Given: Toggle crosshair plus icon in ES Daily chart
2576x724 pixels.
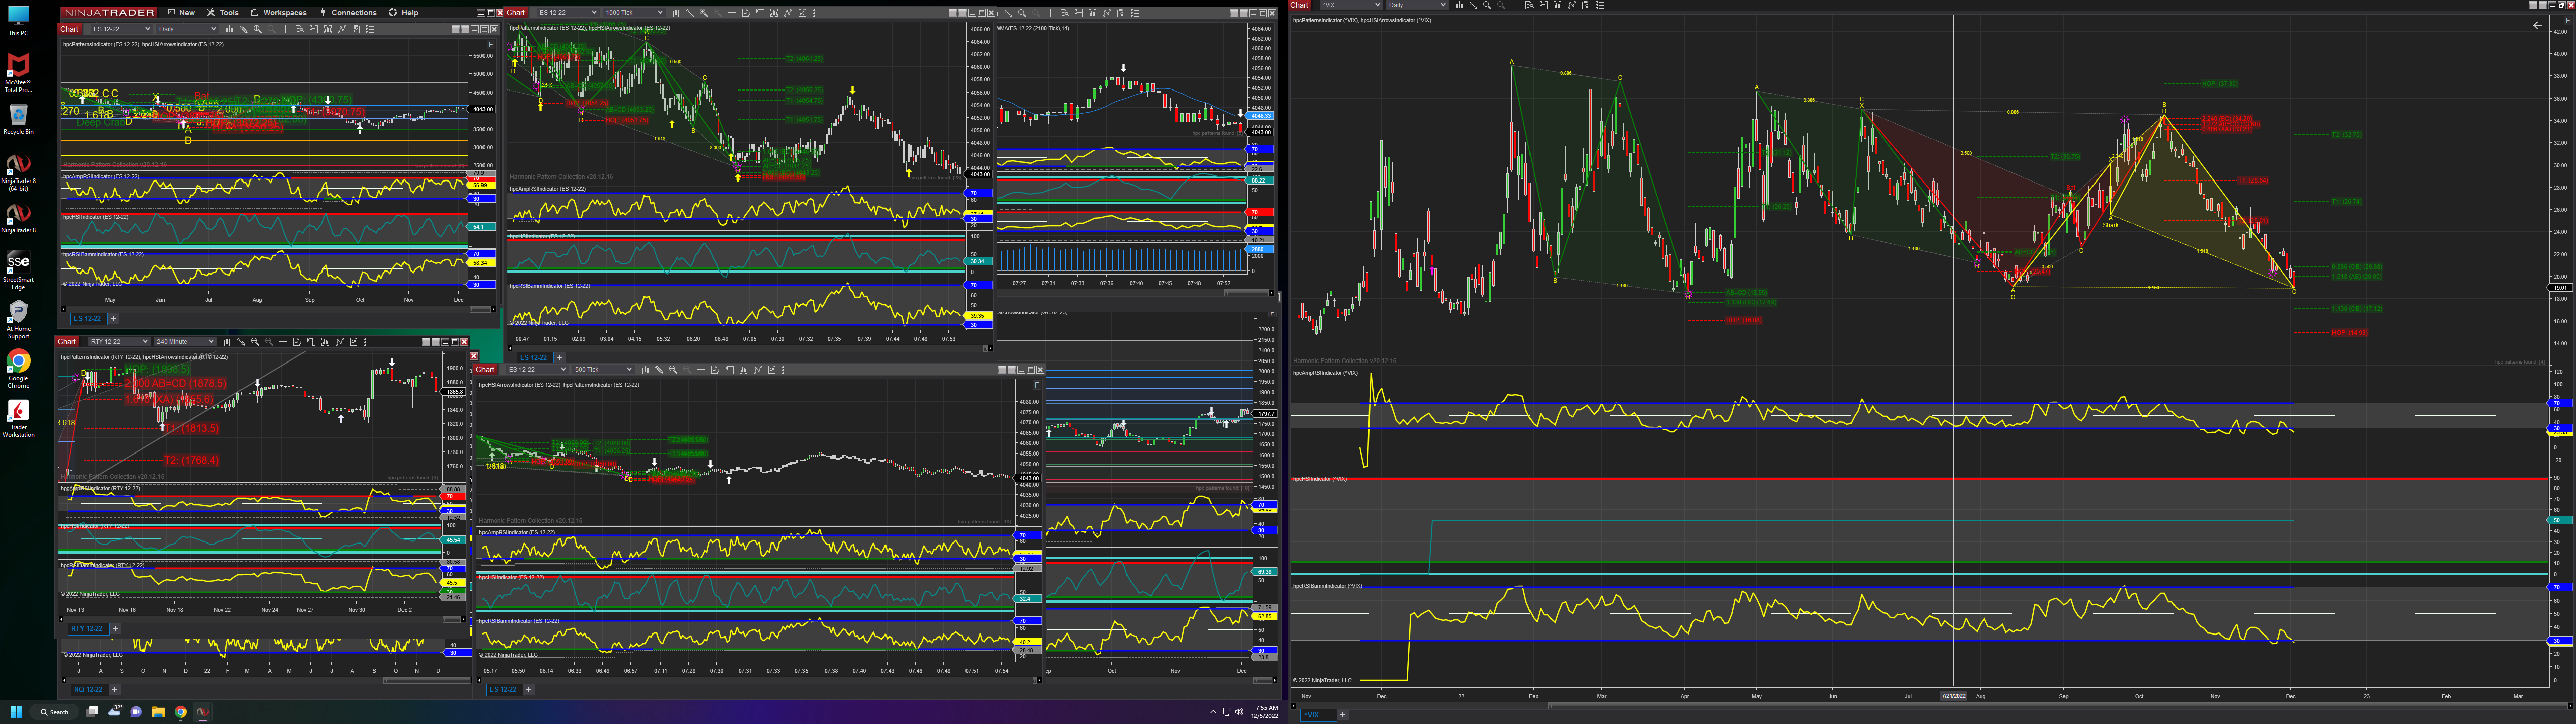Looking at the screenshot, I should pos(285,29).
